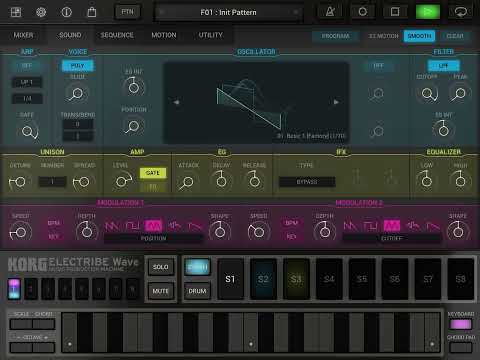This screenshot has width=480, height=360.
Task: Click the PTN button
Action: click(127, 12)
